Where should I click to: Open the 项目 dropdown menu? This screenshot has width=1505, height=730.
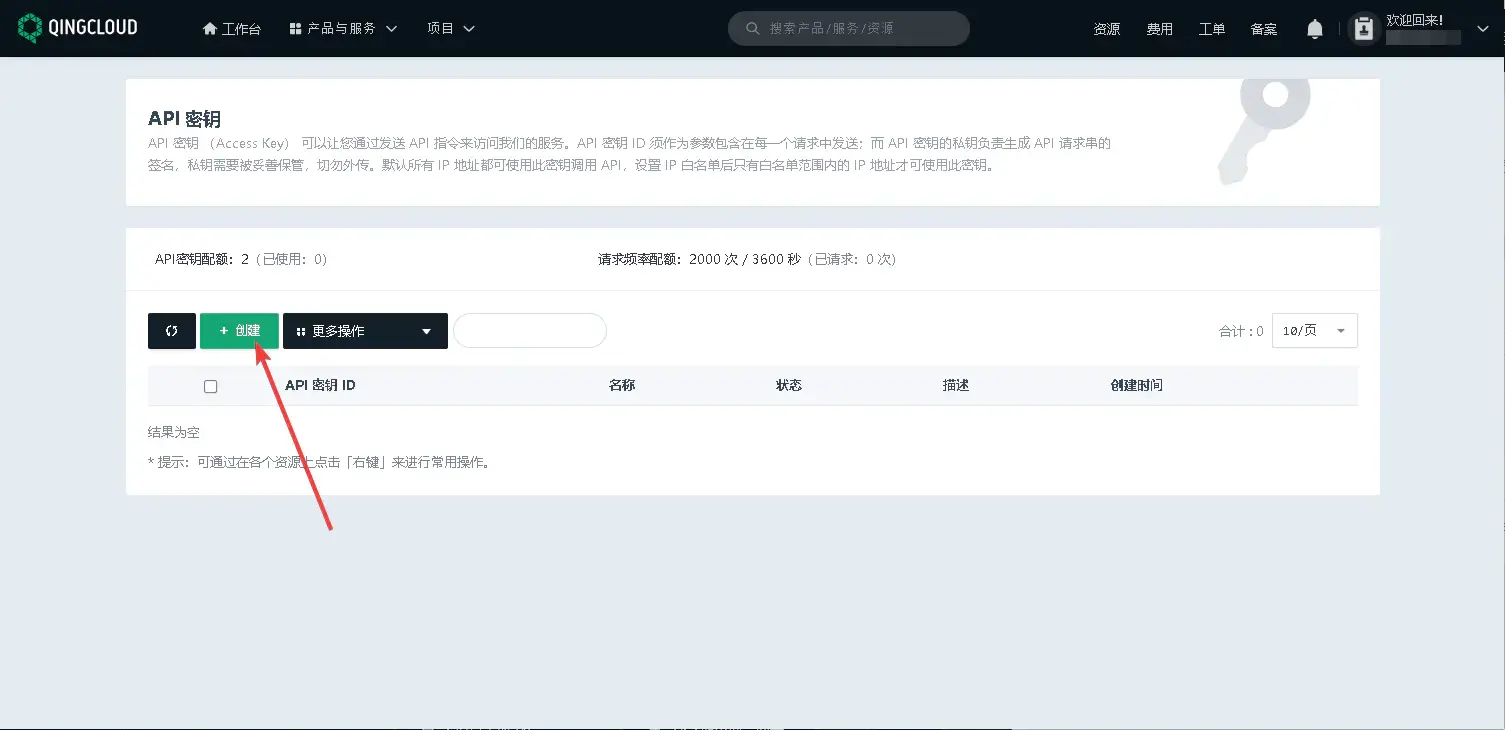tap(450, 28)
